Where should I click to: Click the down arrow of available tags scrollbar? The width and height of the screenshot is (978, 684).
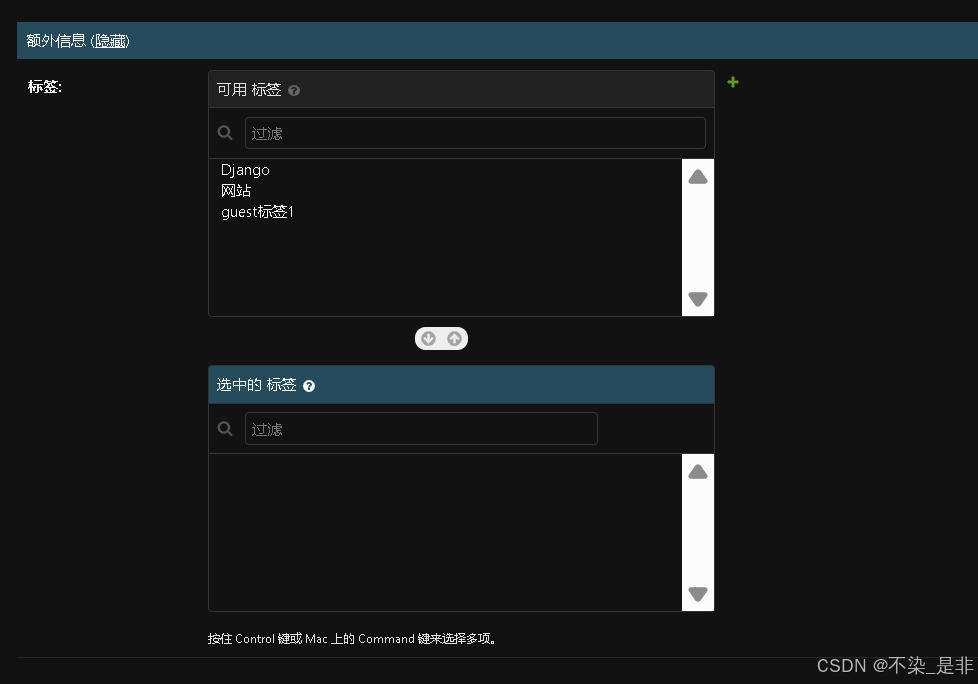698,299
